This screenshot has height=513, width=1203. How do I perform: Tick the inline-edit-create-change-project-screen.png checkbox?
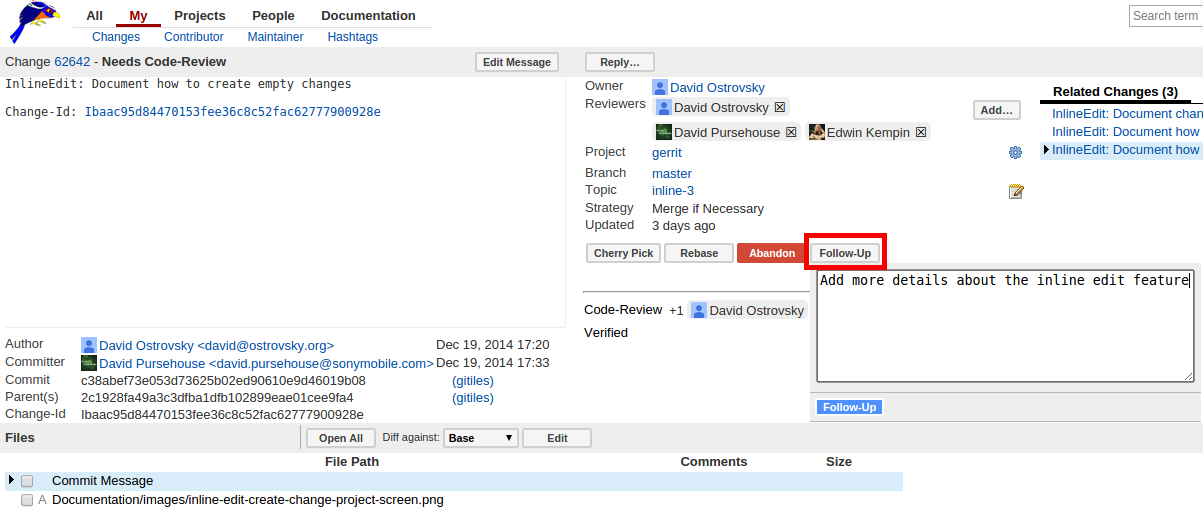pyautogui.click(x=27, y=500)
